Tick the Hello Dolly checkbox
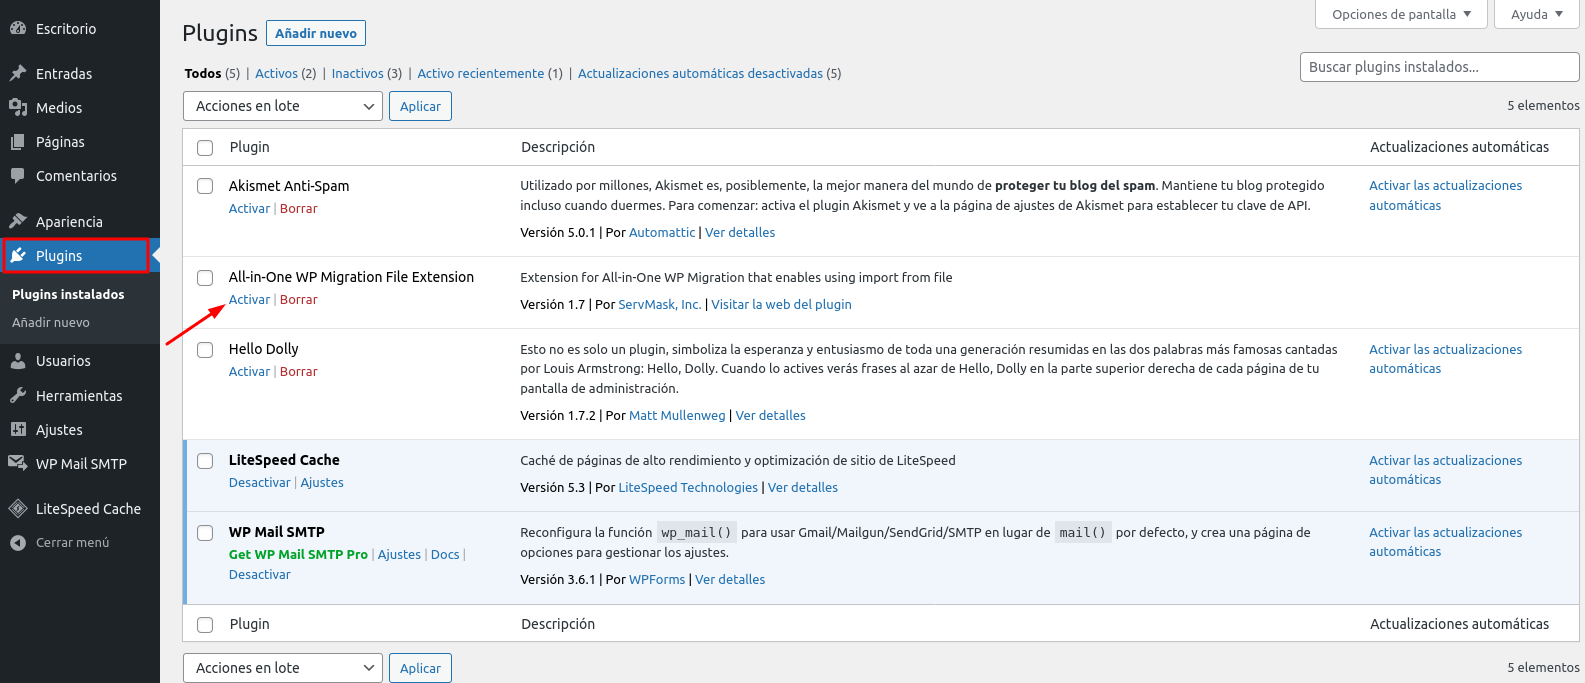This screenshot has height=683, width=1585. point(205,349)
